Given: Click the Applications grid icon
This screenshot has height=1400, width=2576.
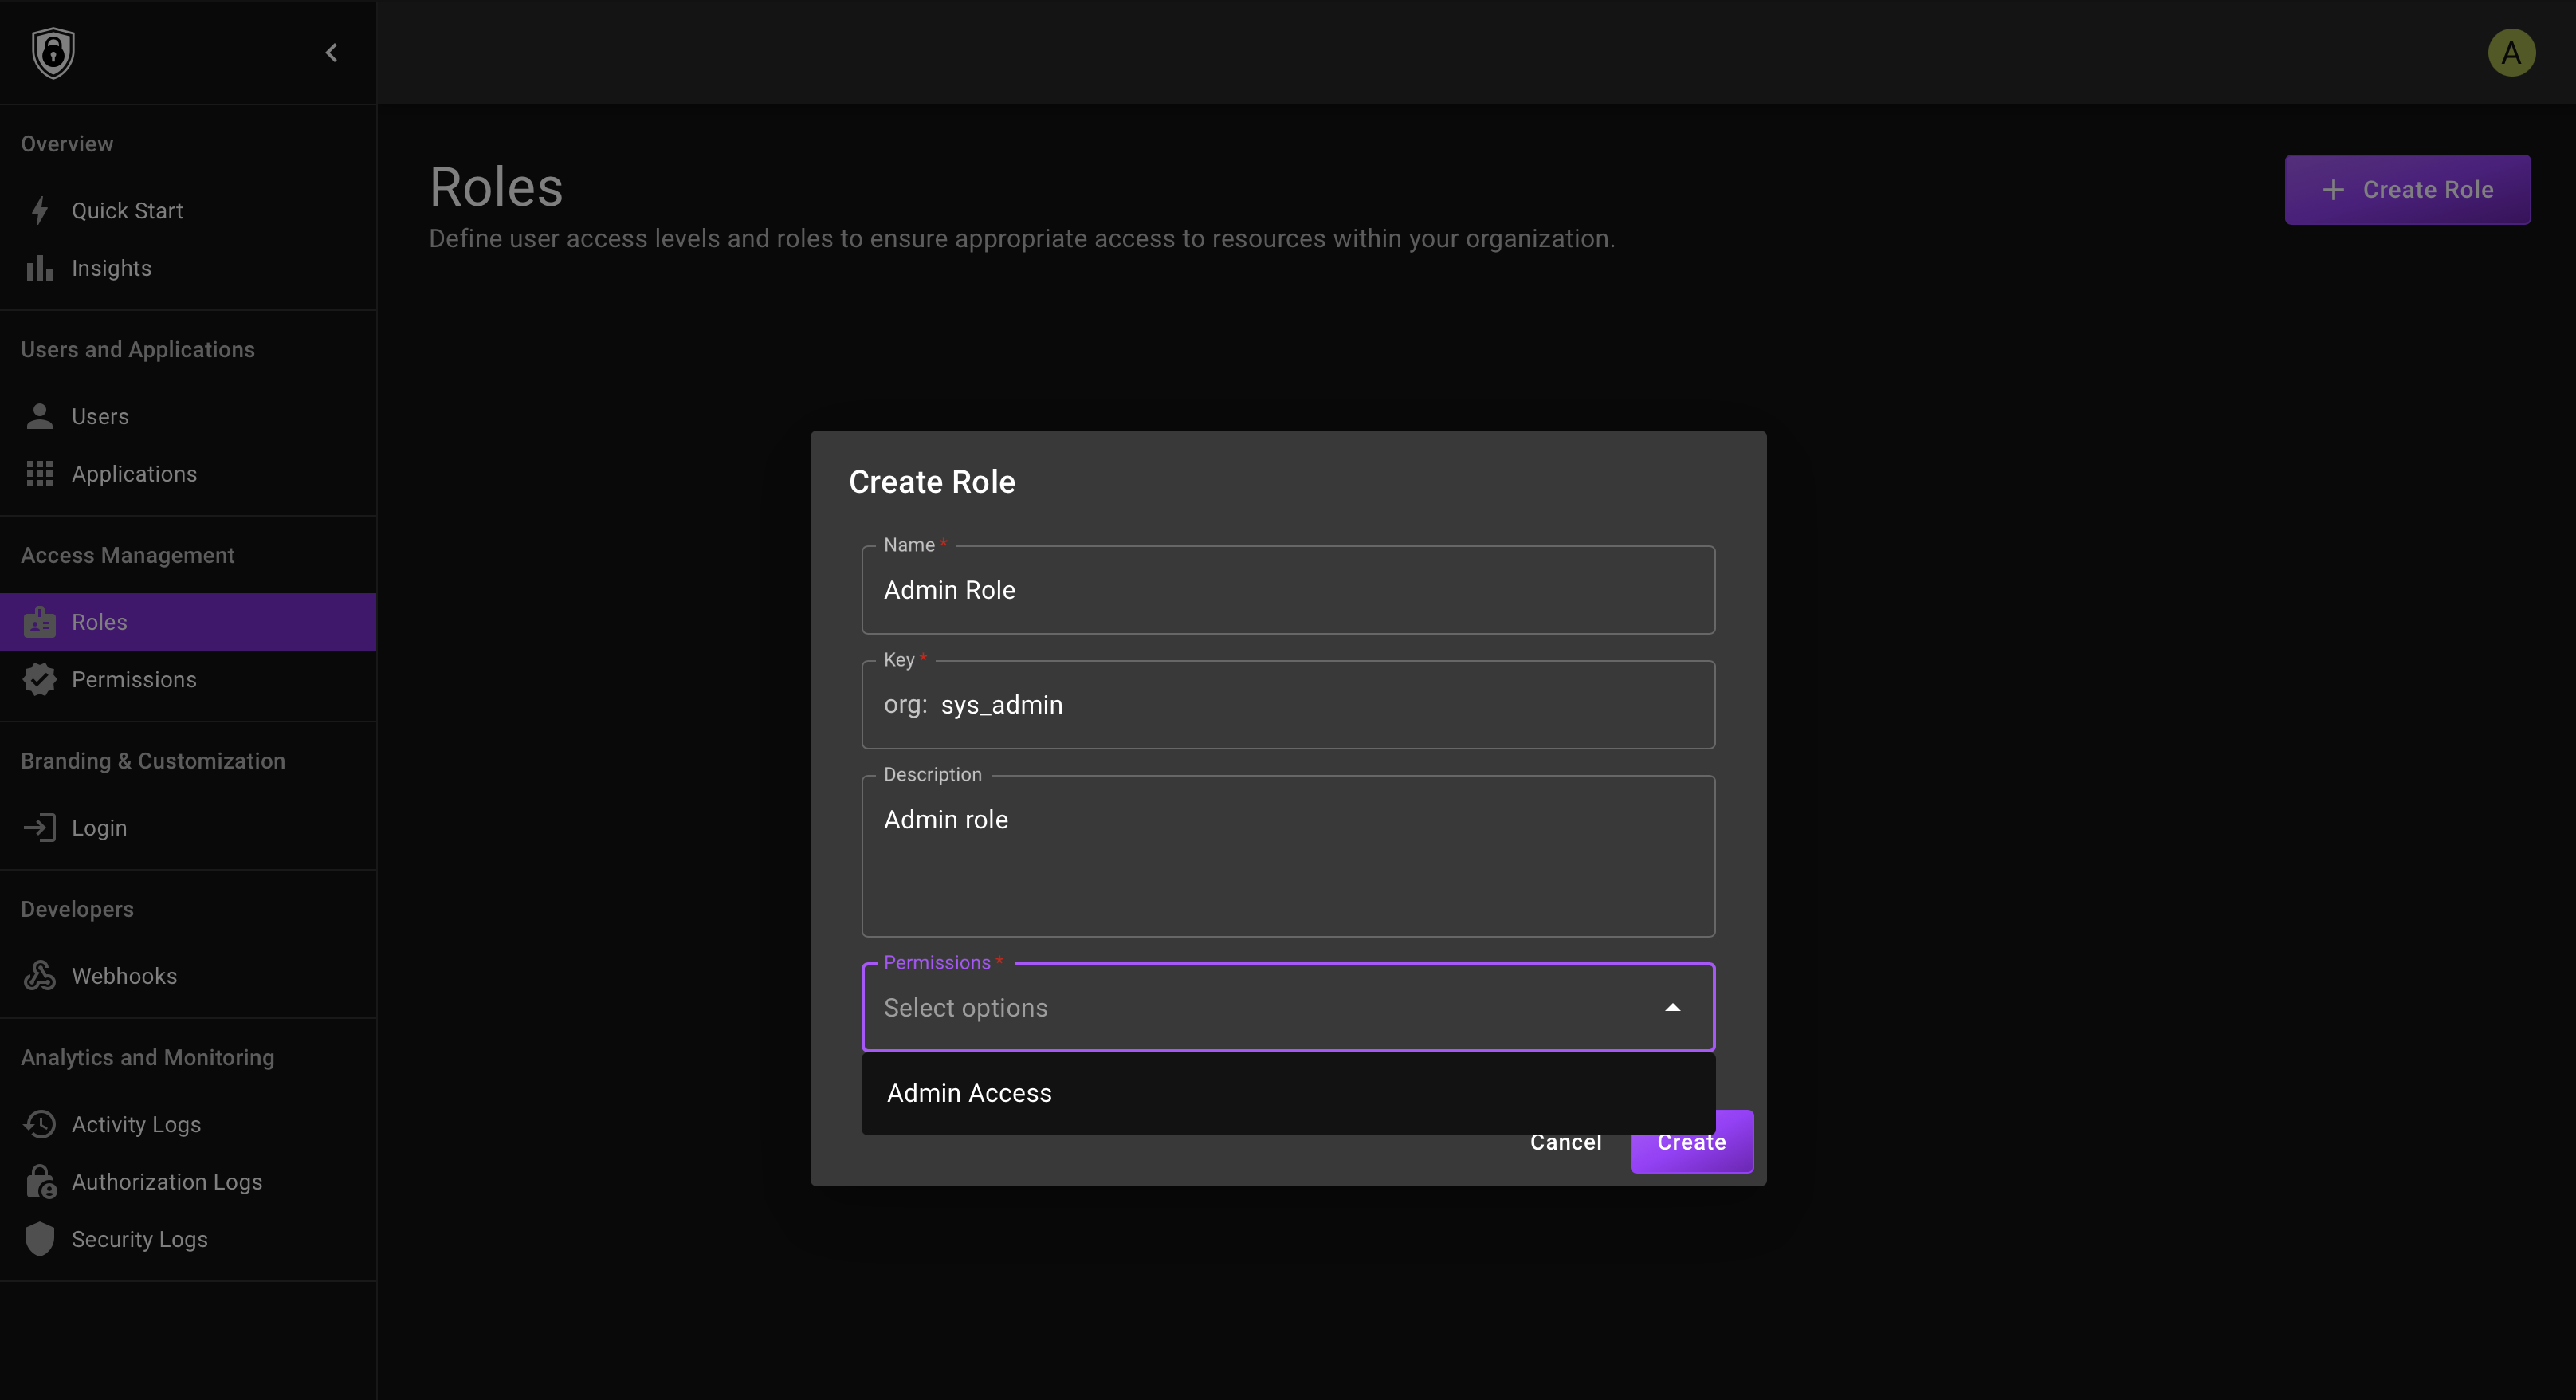Looking at the screenshot, I should (40, 474).
